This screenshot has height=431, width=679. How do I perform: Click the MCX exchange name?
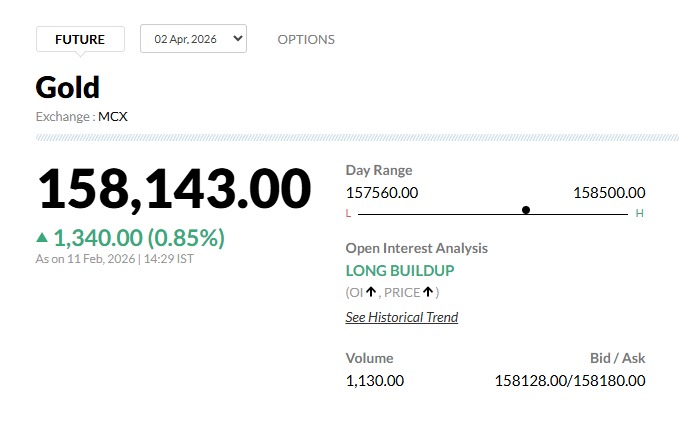(x=113, y=116)
